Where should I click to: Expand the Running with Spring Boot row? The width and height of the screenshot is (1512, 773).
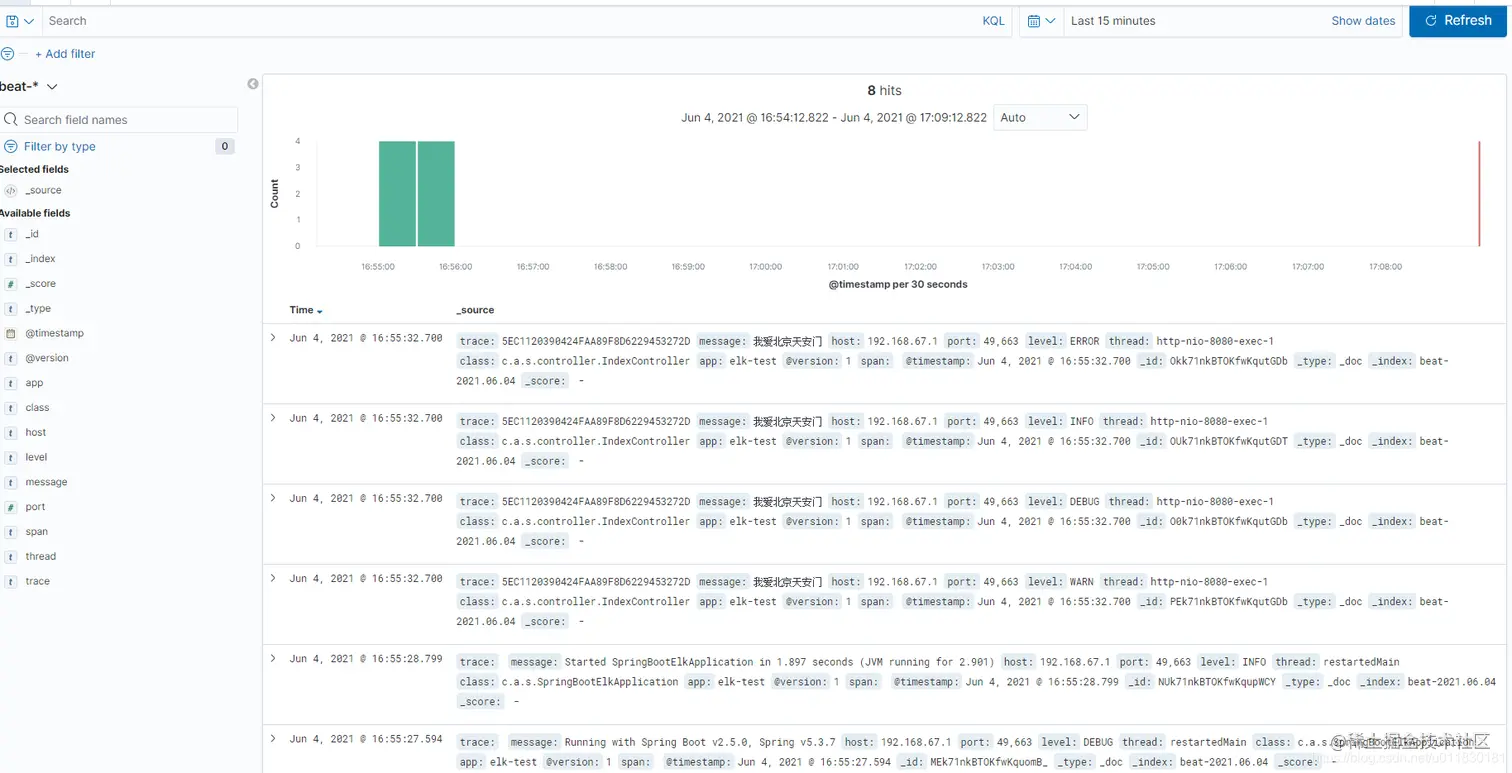coord(273,738)
